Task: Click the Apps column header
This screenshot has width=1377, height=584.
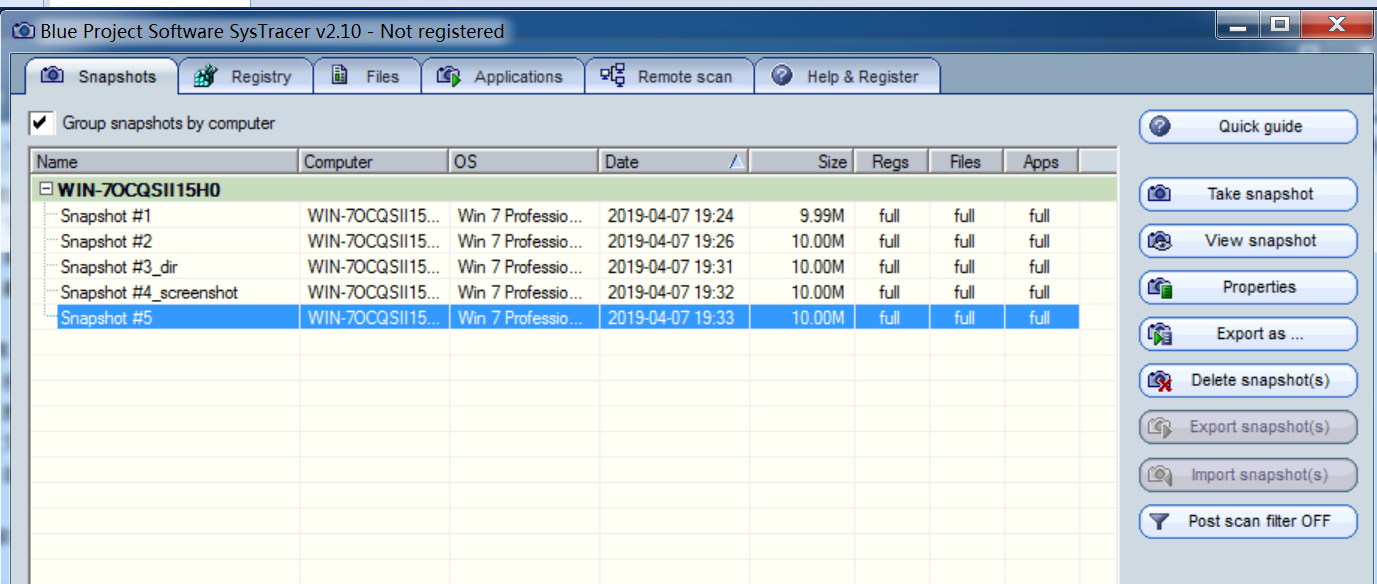Action: pyautogui.click(x=1040, y=162)
